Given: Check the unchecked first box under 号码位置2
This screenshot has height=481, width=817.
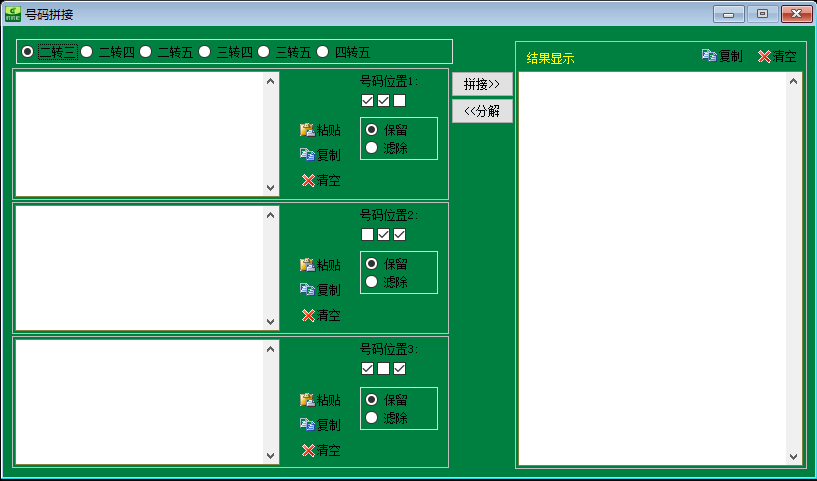Looking at the screenshot, I should tap(368, 234).
